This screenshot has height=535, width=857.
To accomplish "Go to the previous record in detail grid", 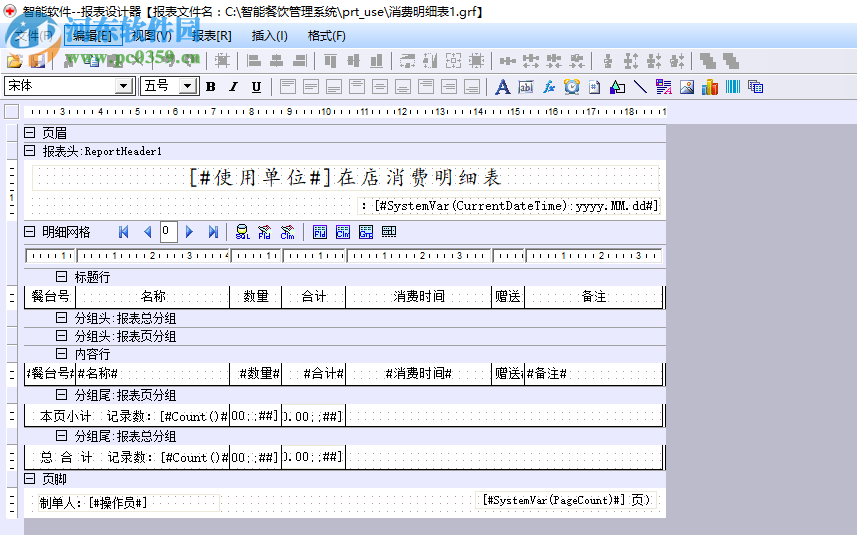I will point(147,232).
